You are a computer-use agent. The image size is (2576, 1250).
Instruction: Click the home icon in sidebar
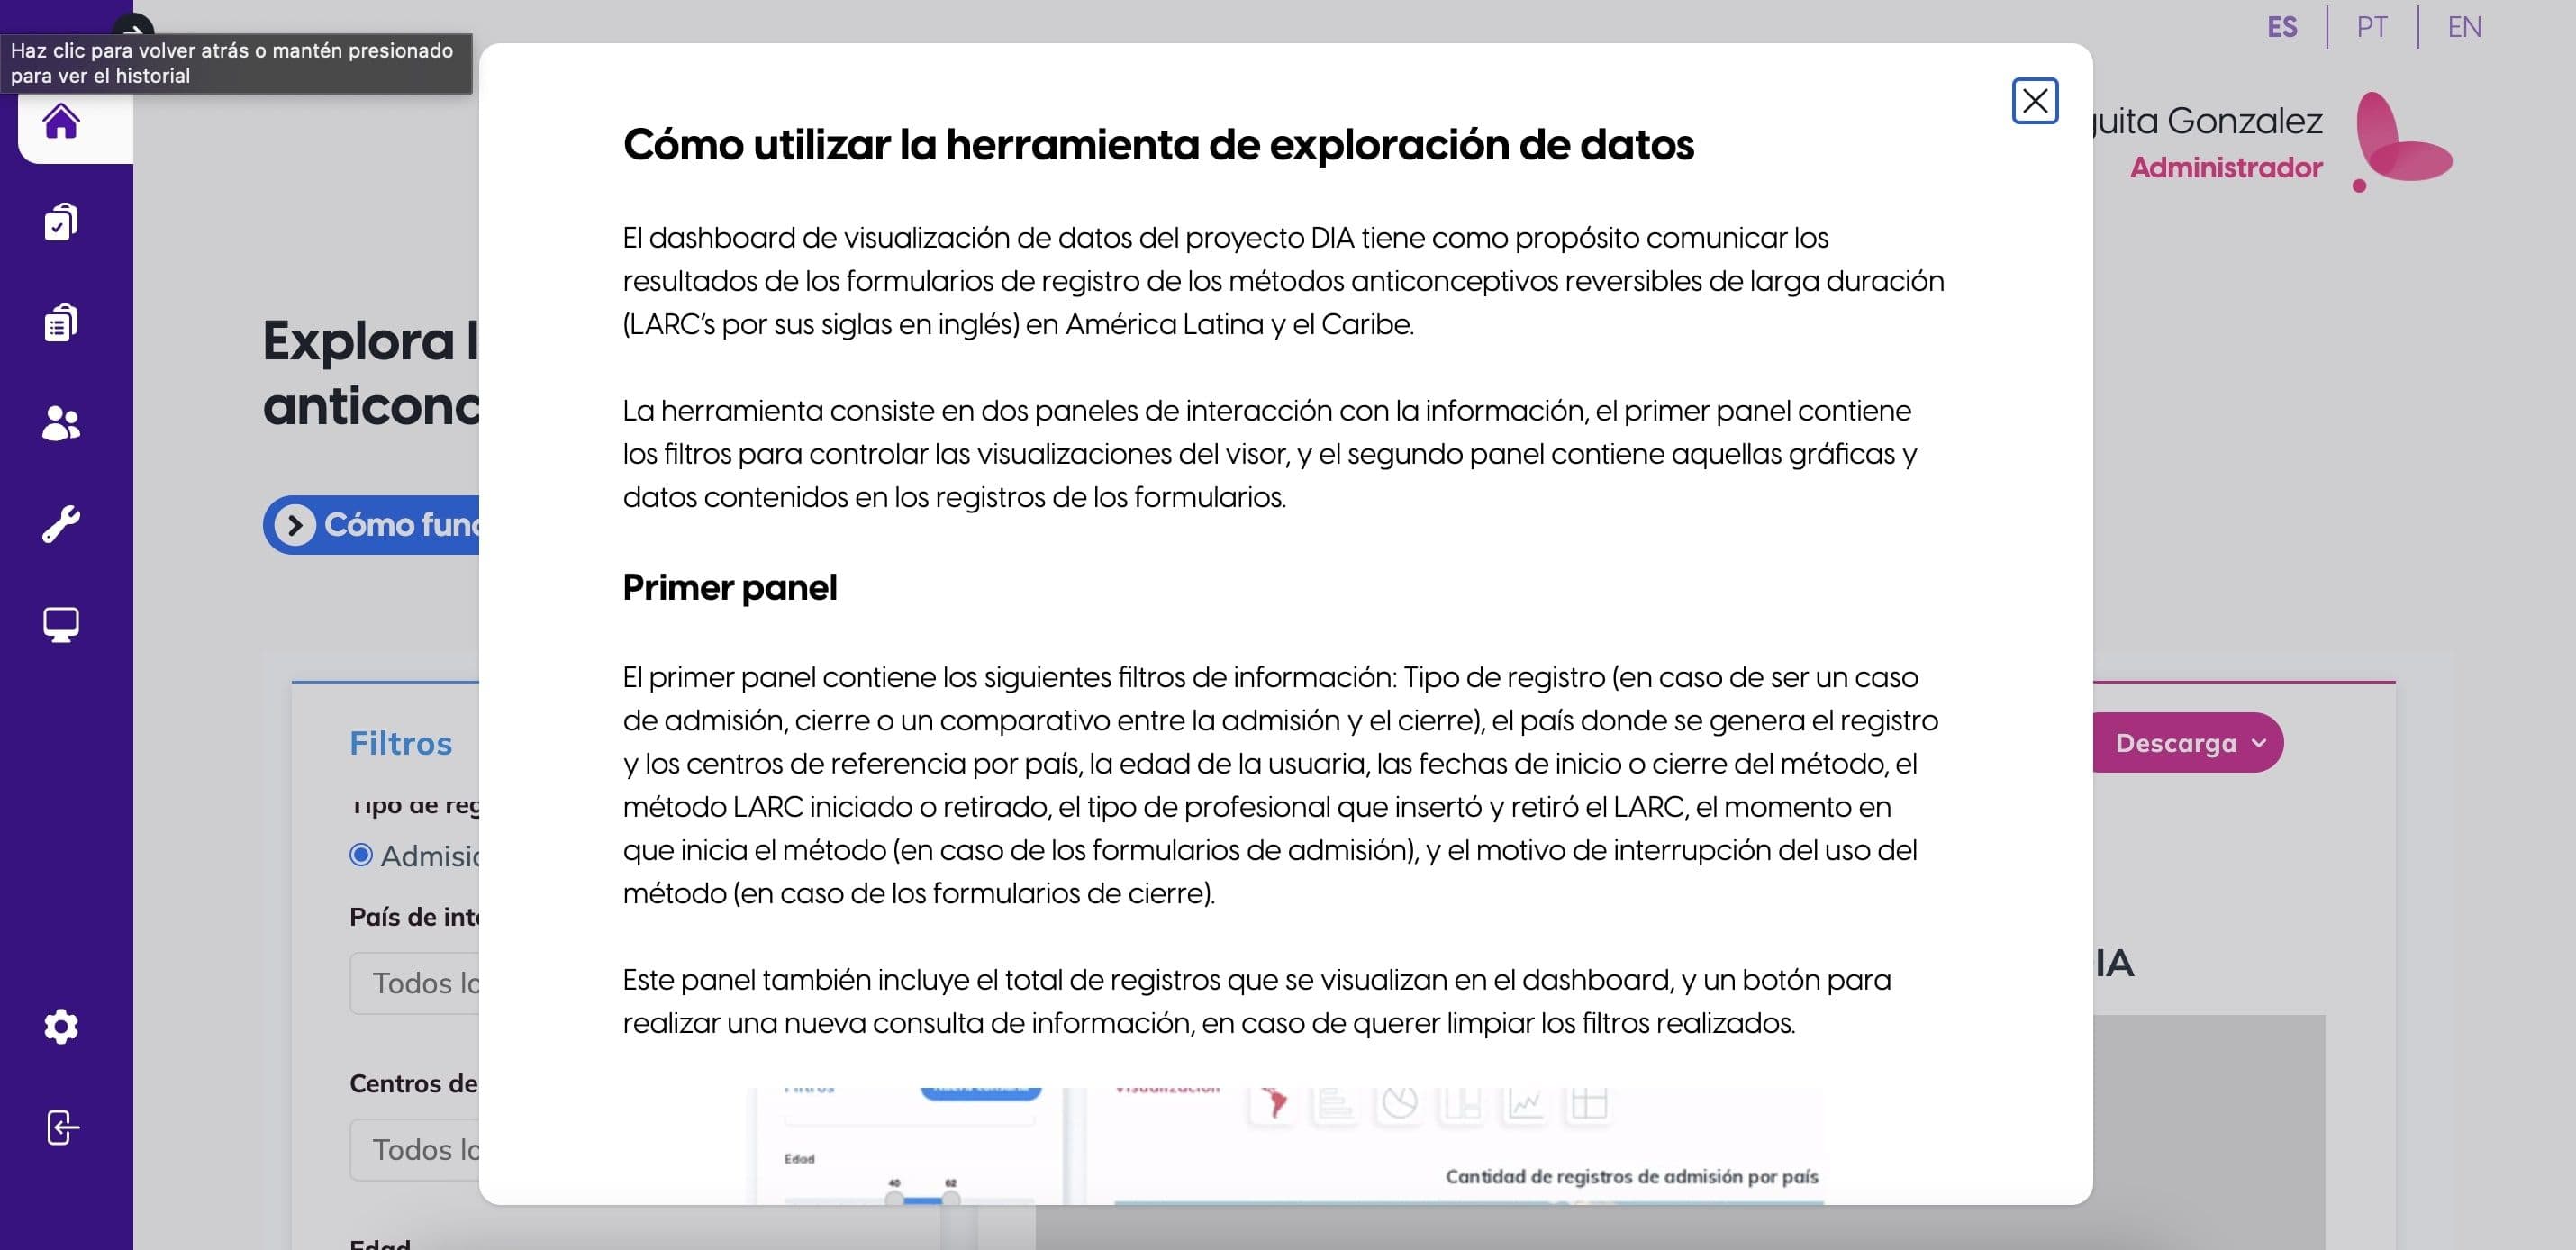[61, 122]
